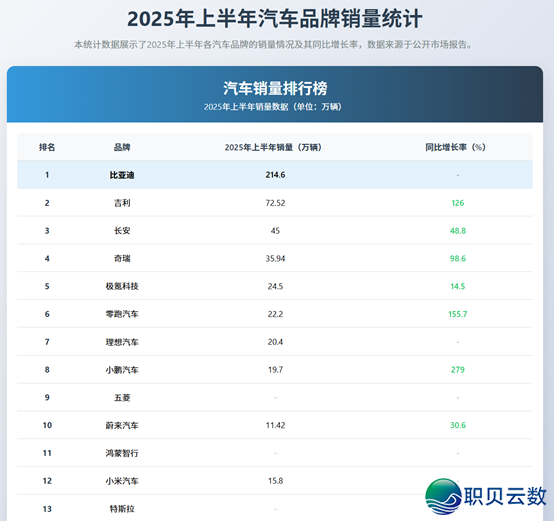Click the sales dash in the 特斯拉 row

pyautogui.click(x=275, y=509)
